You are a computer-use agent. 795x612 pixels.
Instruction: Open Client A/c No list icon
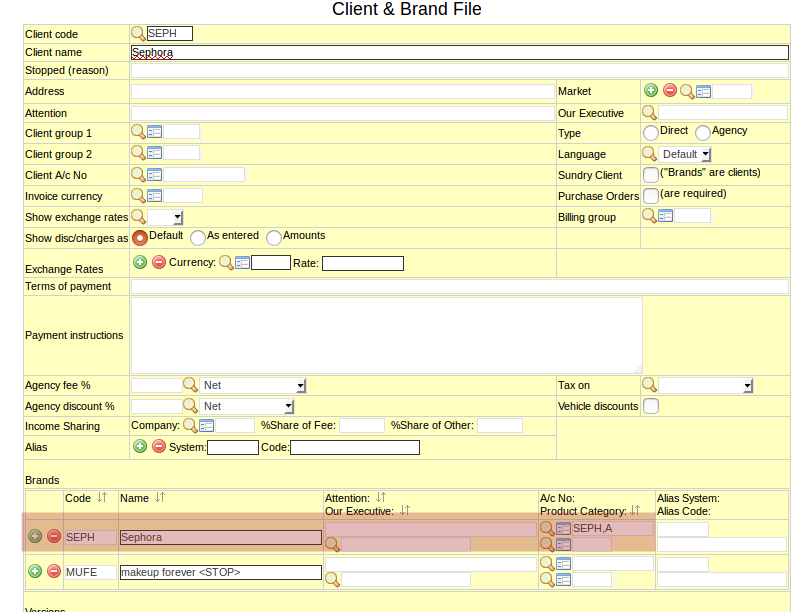coord(155,175)
